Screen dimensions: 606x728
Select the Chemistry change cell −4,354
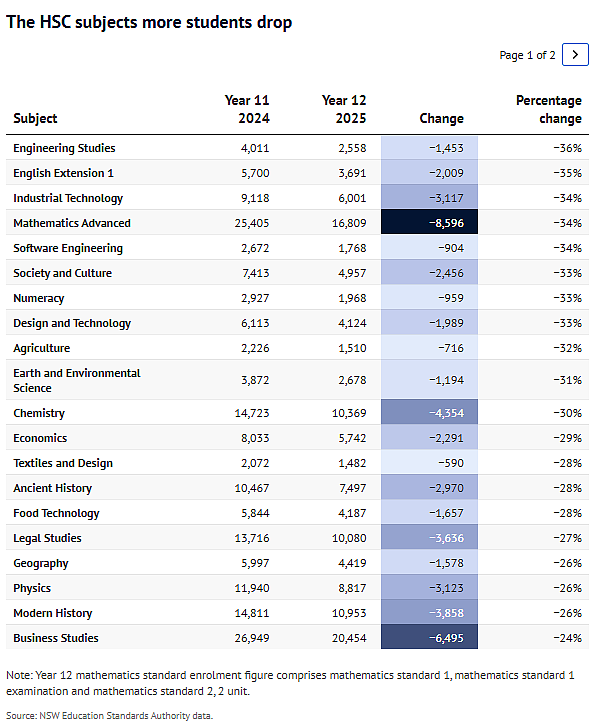(429, 412)
